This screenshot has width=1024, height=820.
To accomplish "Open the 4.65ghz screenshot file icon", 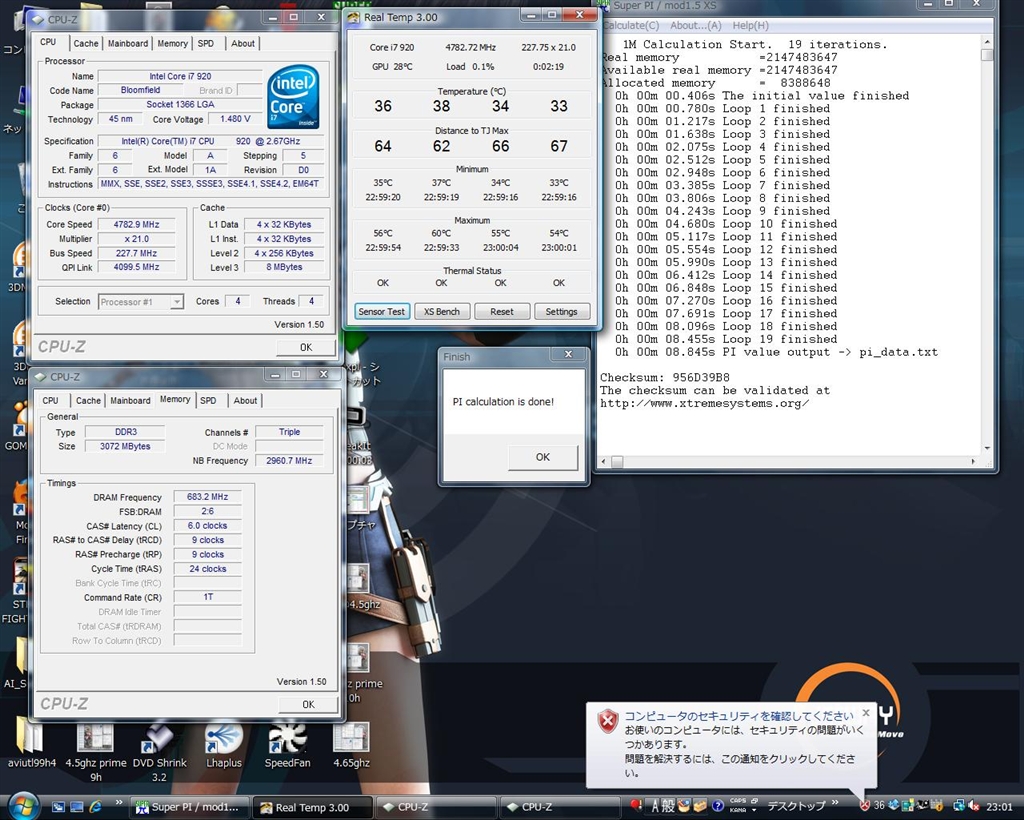I will 351,738.
